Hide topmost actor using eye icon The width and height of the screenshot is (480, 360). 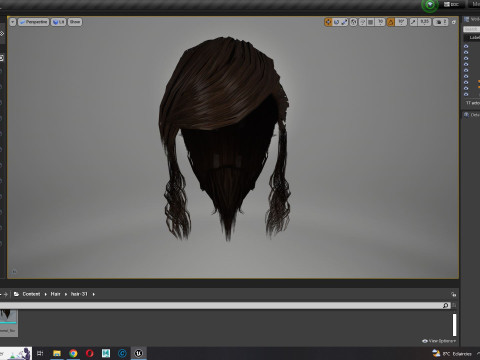(x=466, y=46)
